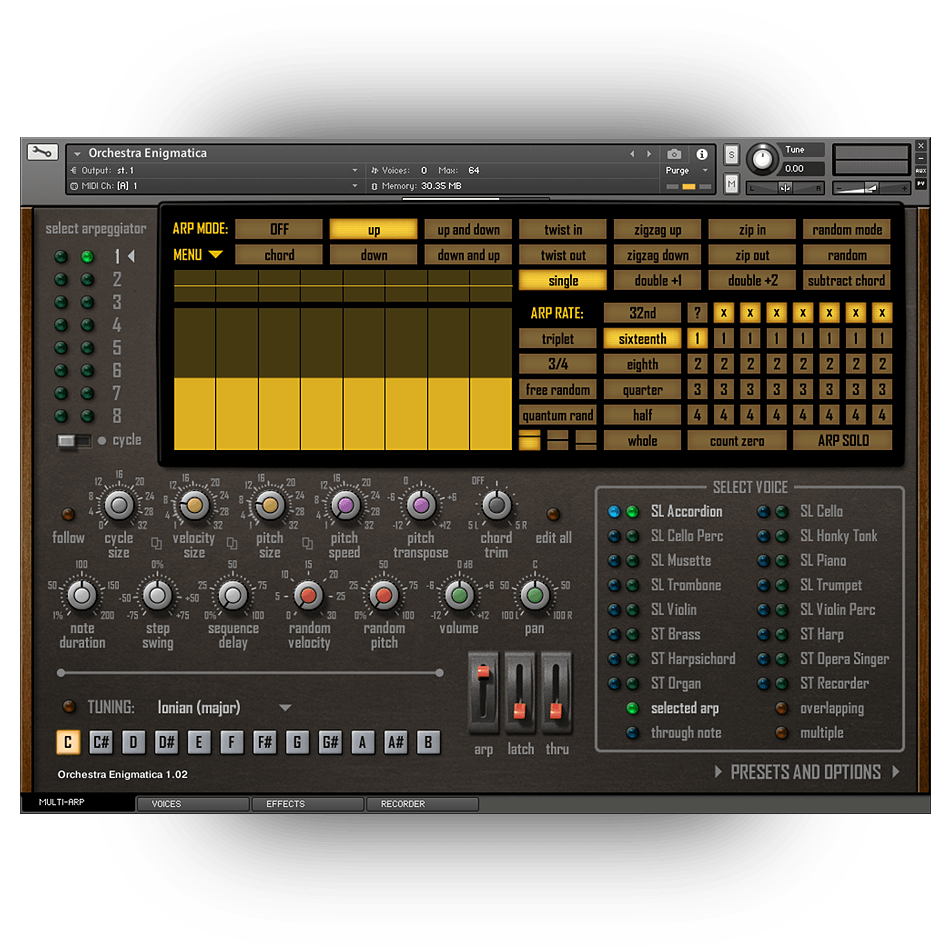
Task: Switch to the VOICES tab
Action: pyautogui.click(x=193, y=804)
